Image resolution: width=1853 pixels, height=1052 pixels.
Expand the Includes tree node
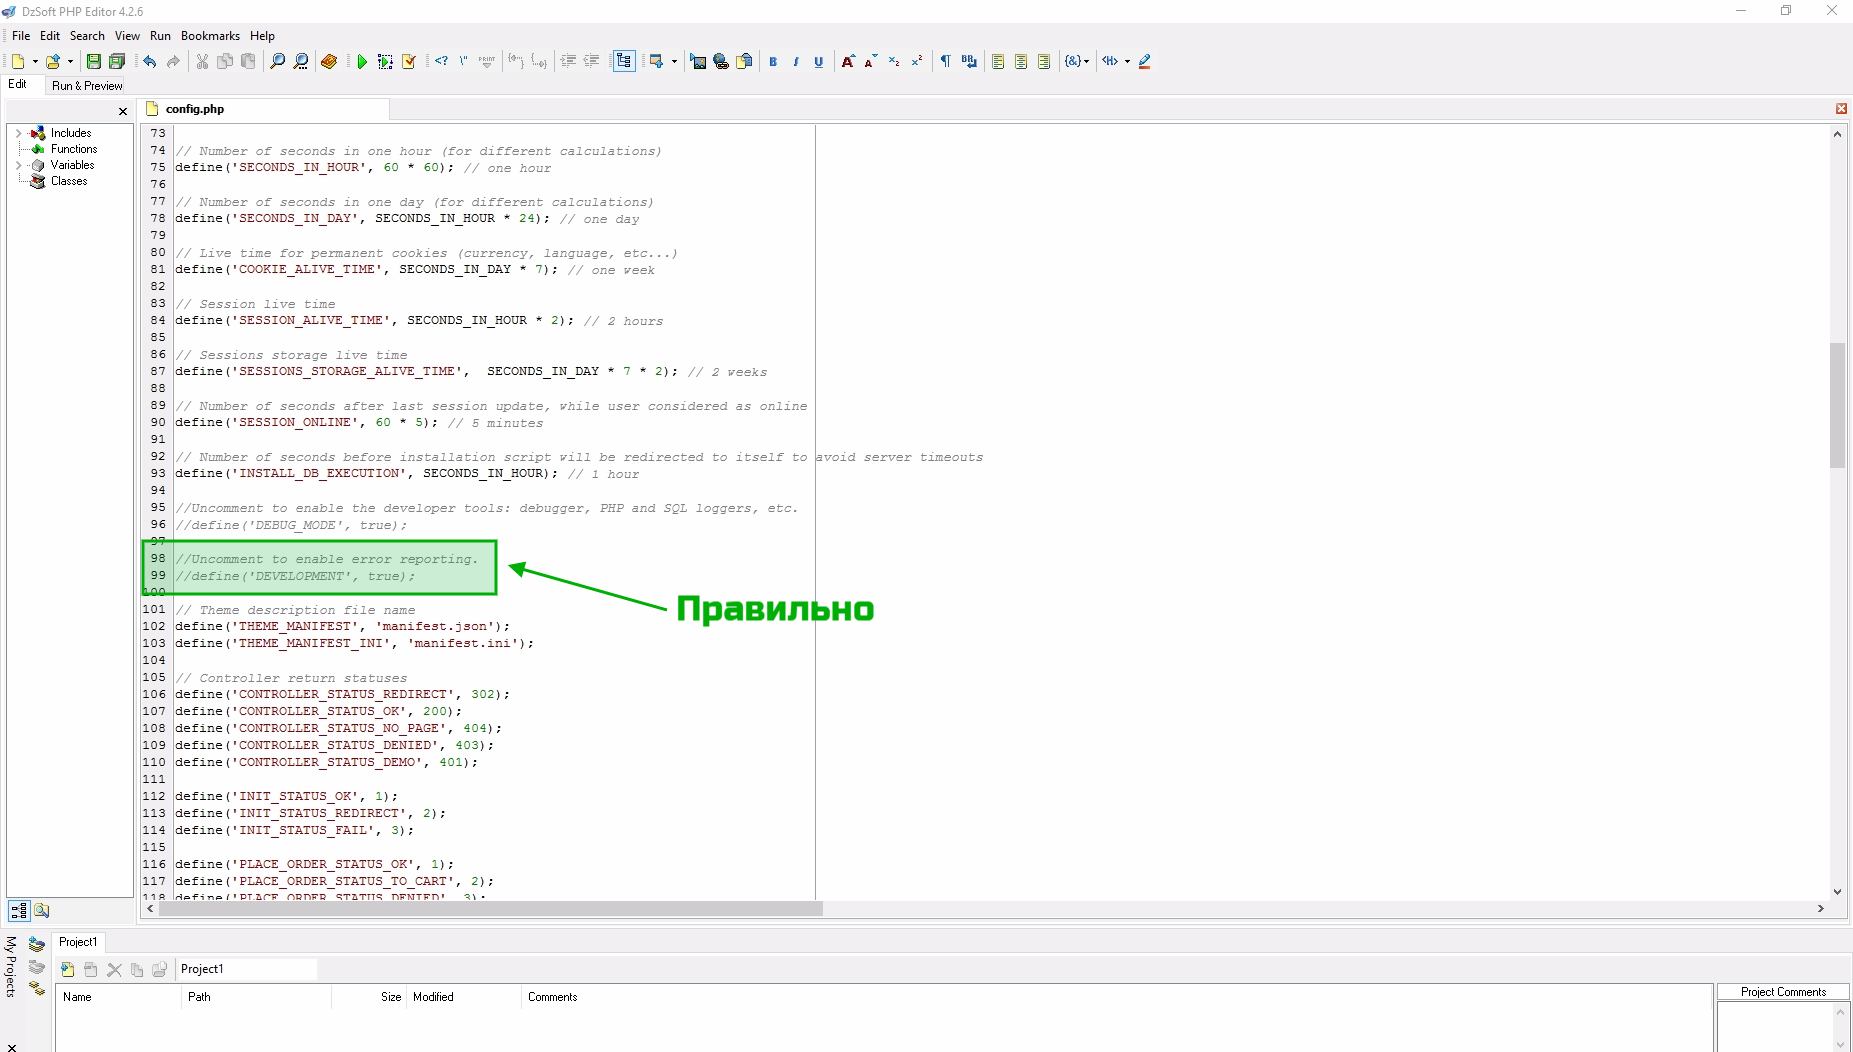(x=18, y=133)
